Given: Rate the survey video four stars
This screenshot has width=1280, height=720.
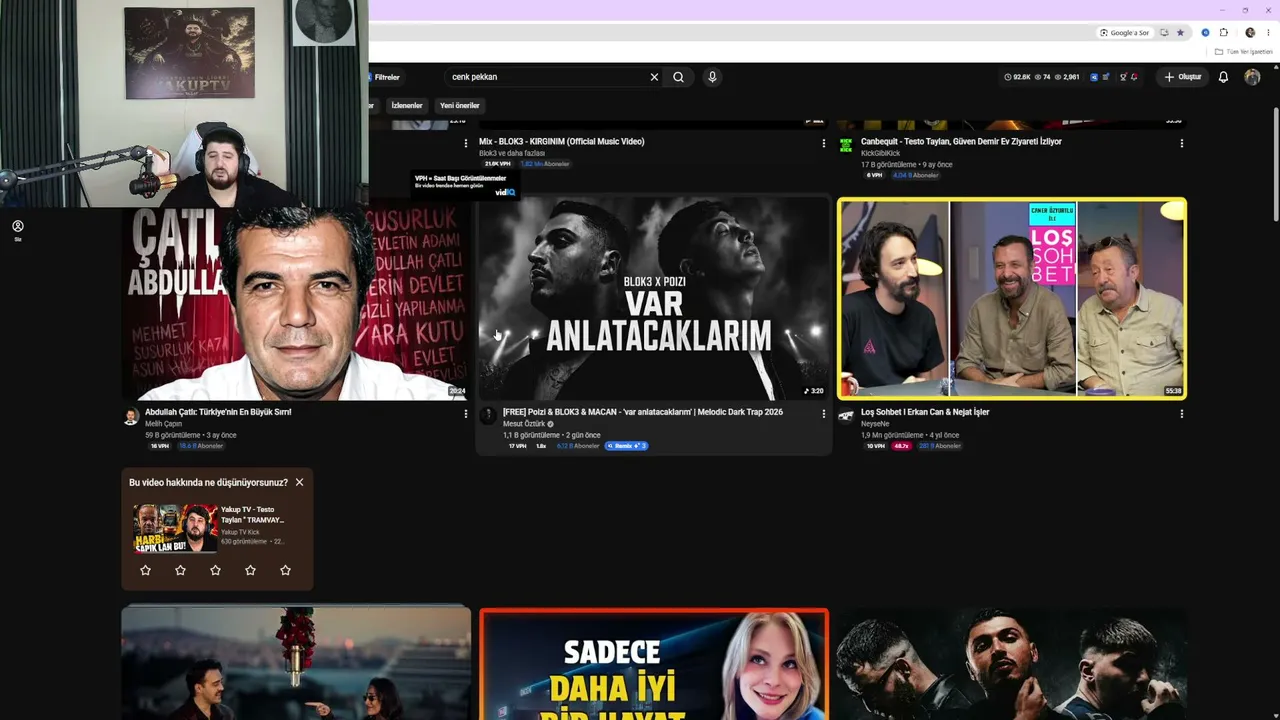Looking at the screenshot, I should (251, 570).
